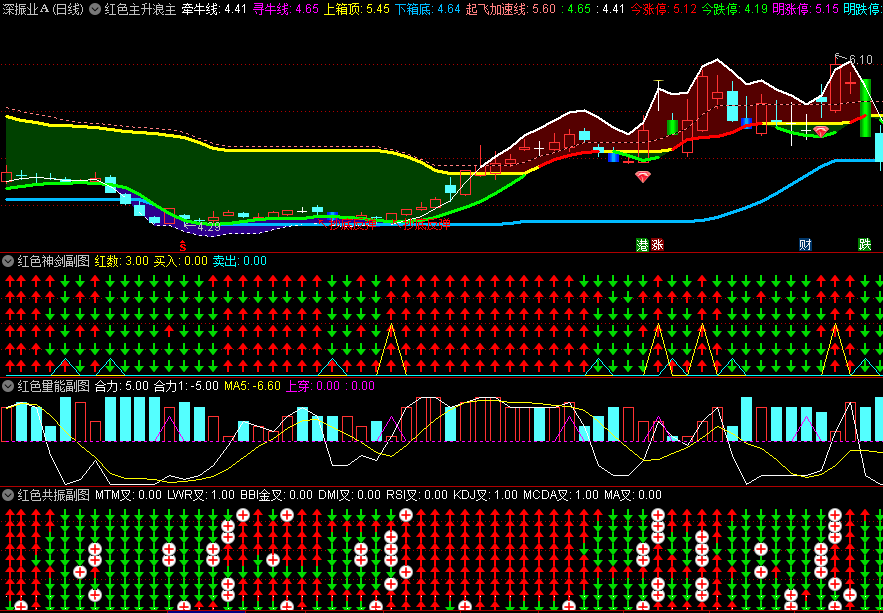Select the 牵牛线: 4.41 readout
883x613 pixels.
coord(214,9)
